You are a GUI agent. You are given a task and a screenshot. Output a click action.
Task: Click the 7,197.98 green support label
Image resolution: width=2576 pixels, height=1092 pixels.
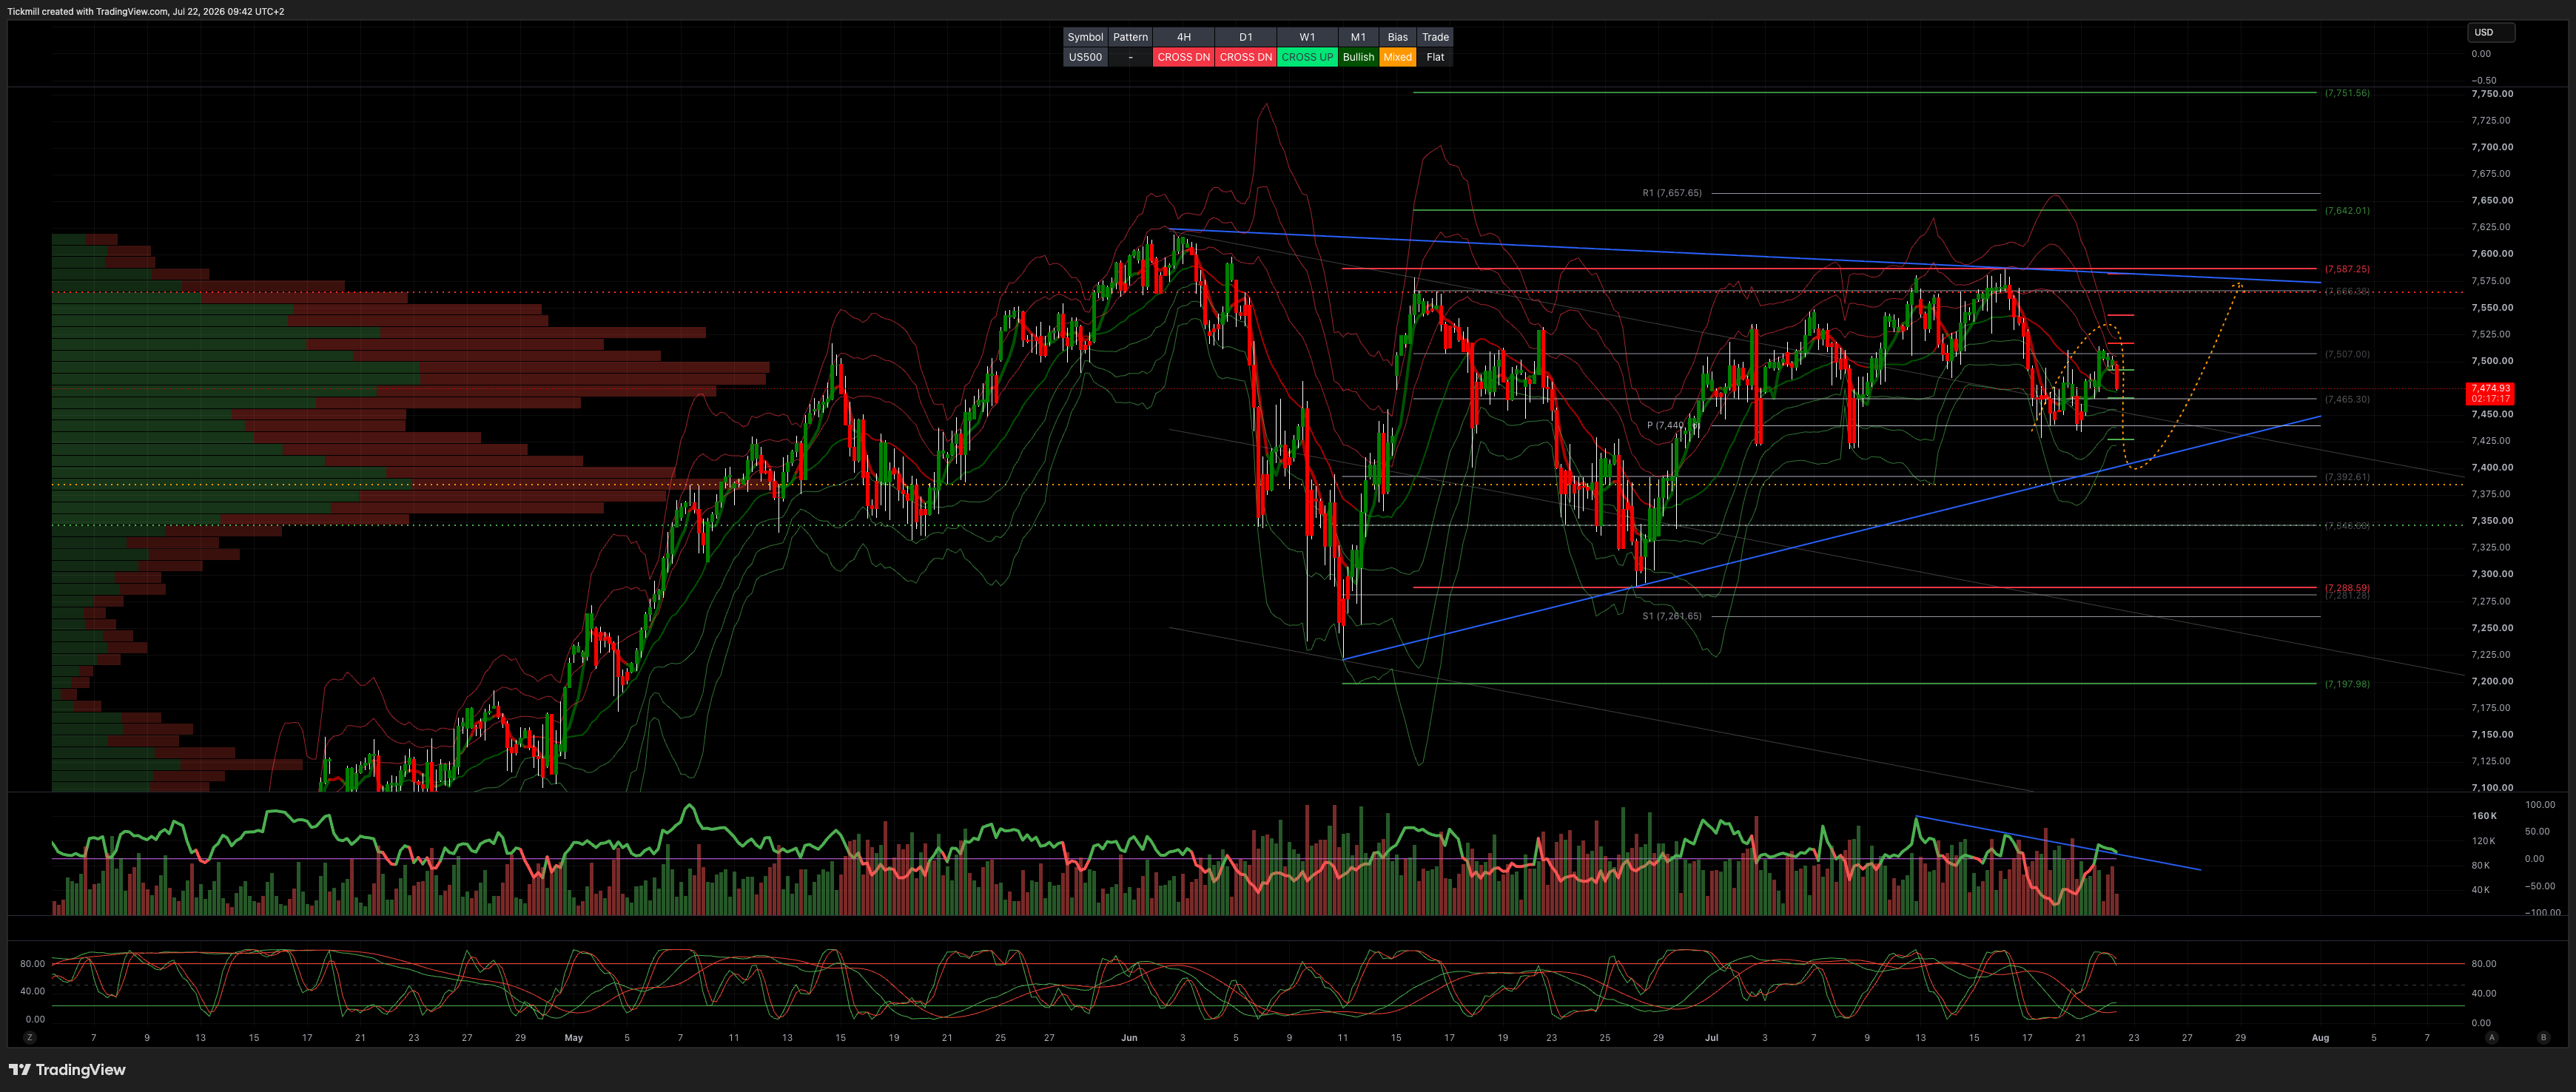pos(2347,684)
